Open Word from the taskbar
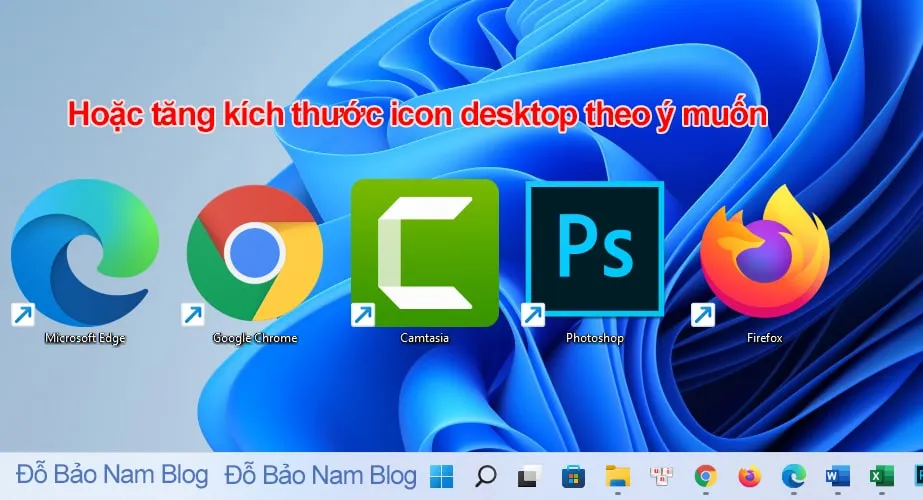923x500 pixels. point(838,476)
